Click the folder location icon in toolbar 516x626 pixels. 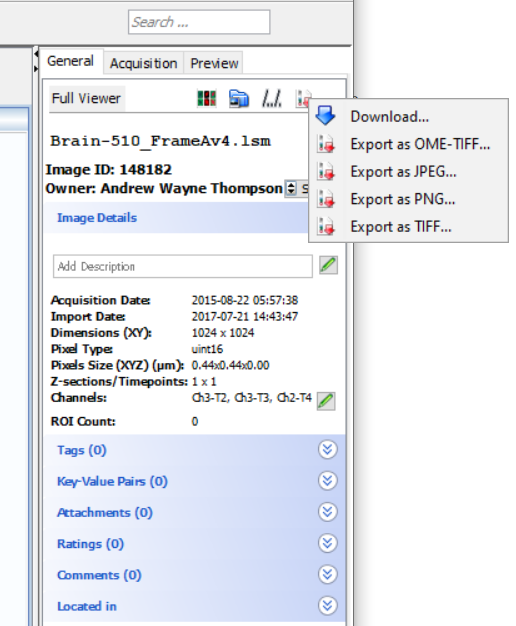pos(239,99)
